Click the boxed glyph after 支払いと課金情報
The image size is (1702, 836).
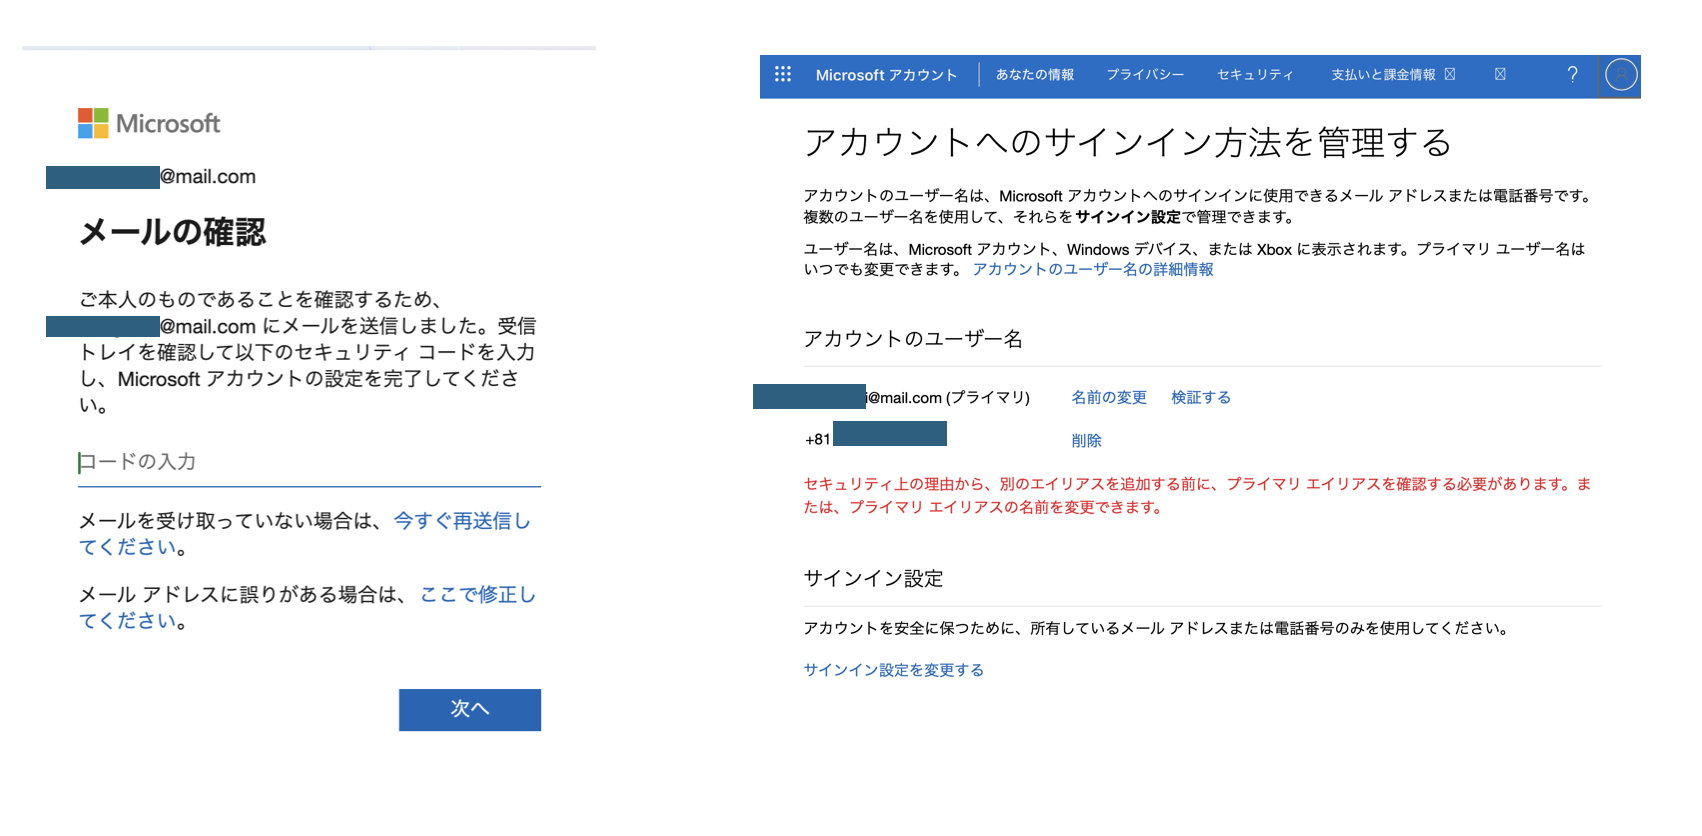[1450, 74]
